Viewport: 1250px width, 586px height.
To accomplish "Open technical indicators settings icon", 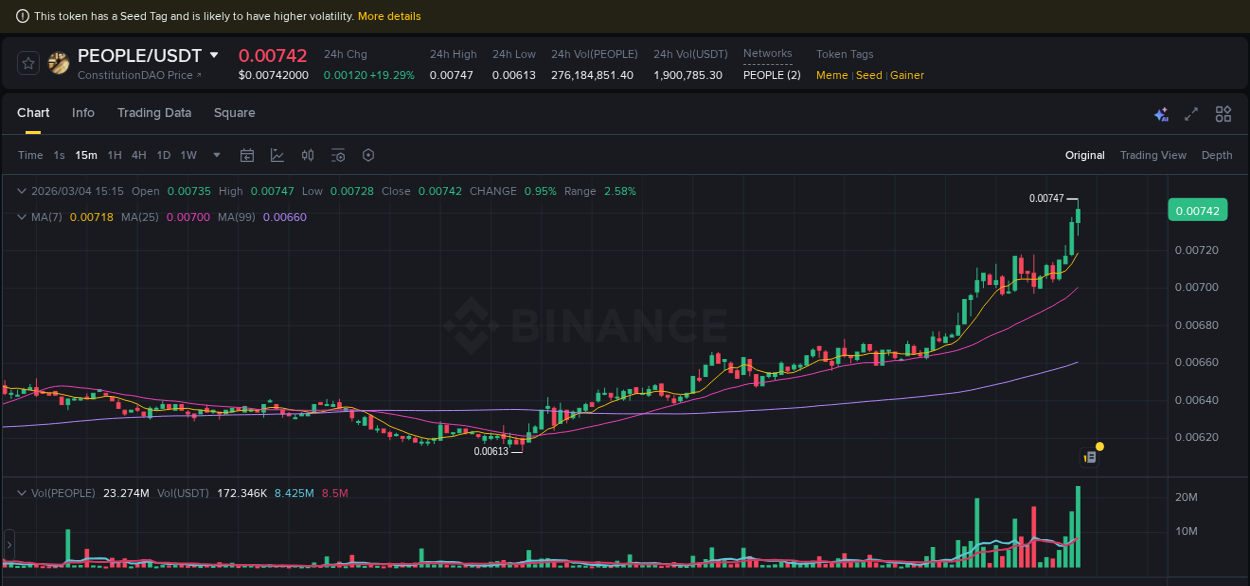I will point(337,155).
